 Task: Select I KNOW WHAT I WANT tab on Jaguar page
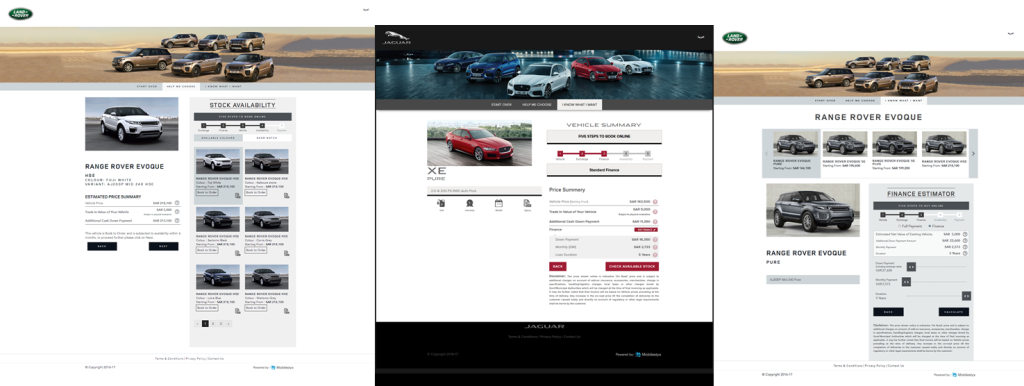pyautogui.click(x=580, y=105)
